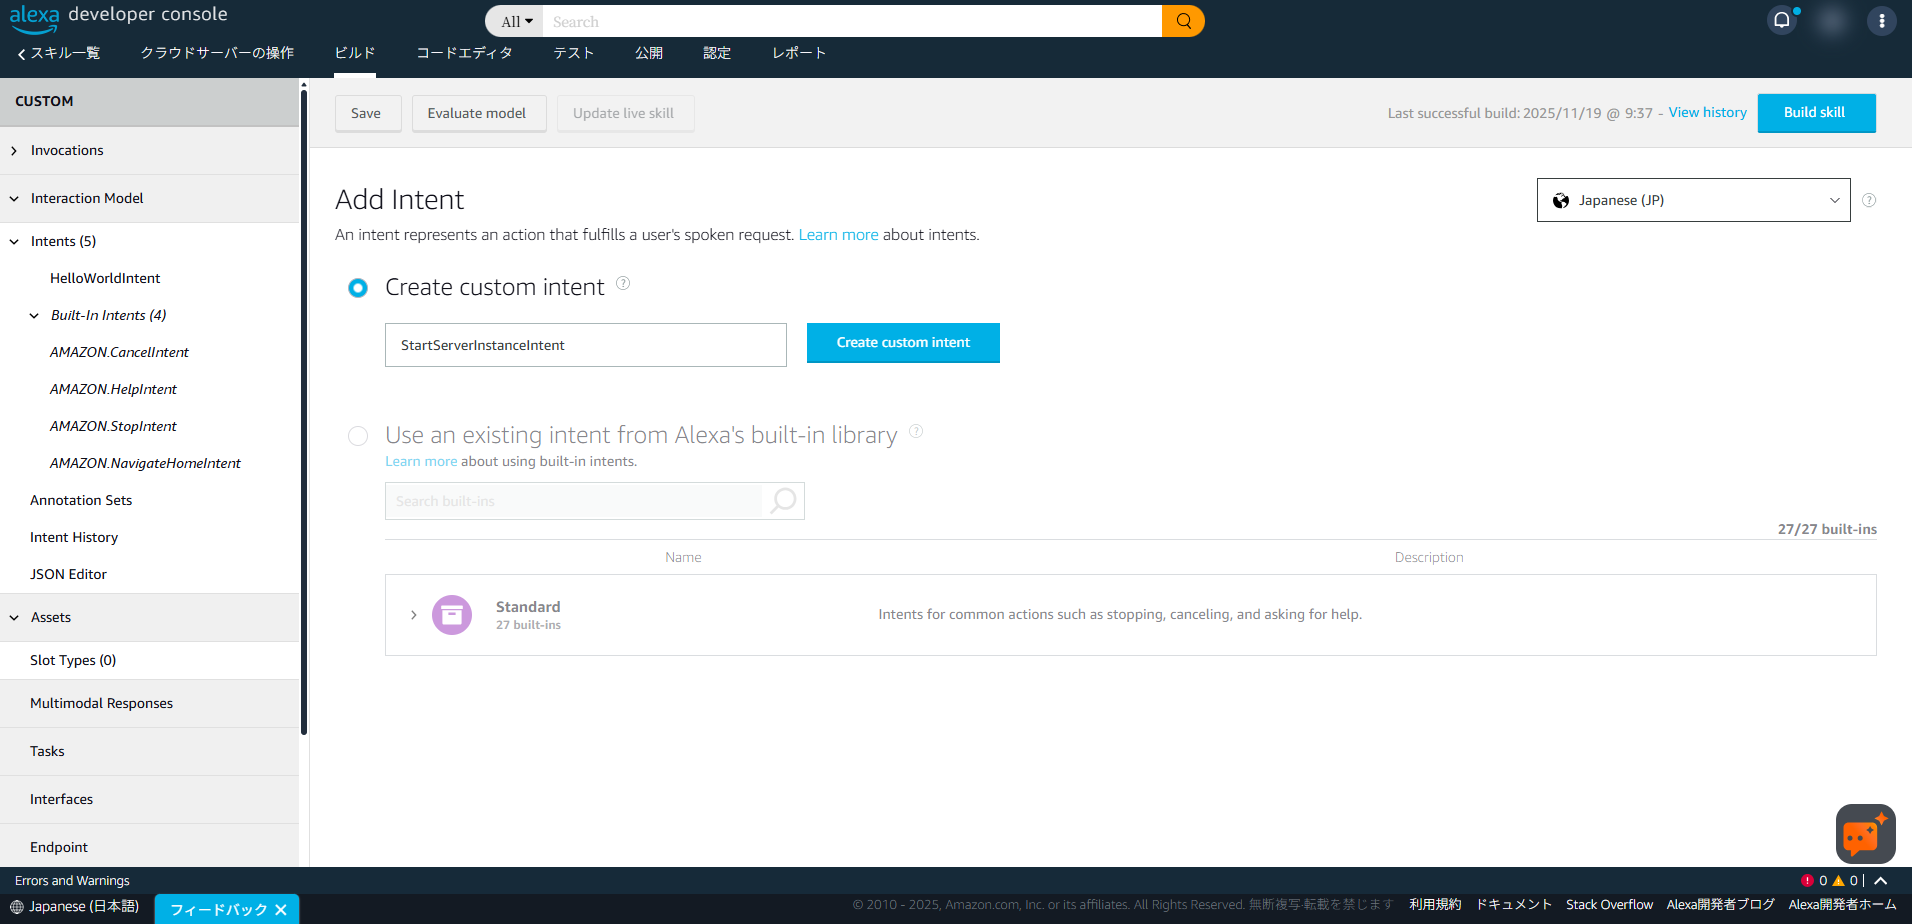1912x924 pixels.
Task: Open the Interfaces section
Action: pos(61,799)
